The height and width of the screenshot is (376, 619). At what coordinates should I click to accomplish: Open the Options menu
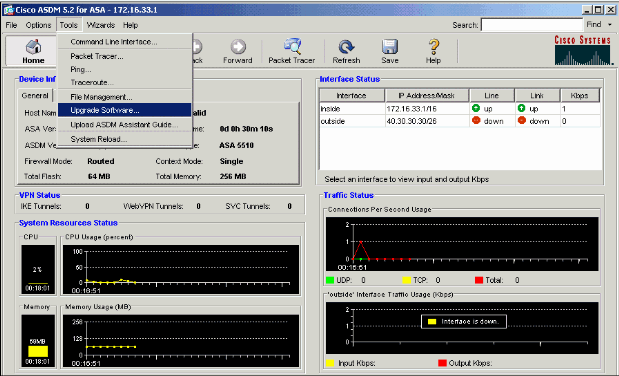[x=38, y=25]
